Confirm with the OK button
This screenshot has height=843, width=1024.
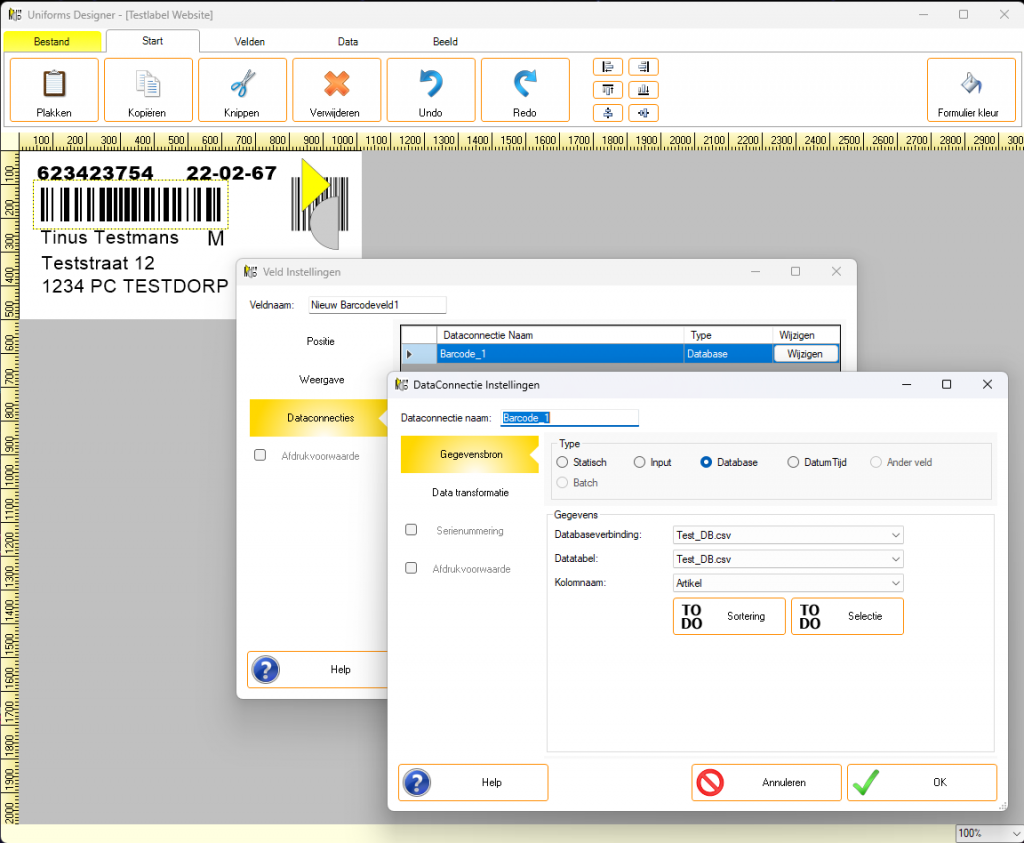click(x=922, y=782)
